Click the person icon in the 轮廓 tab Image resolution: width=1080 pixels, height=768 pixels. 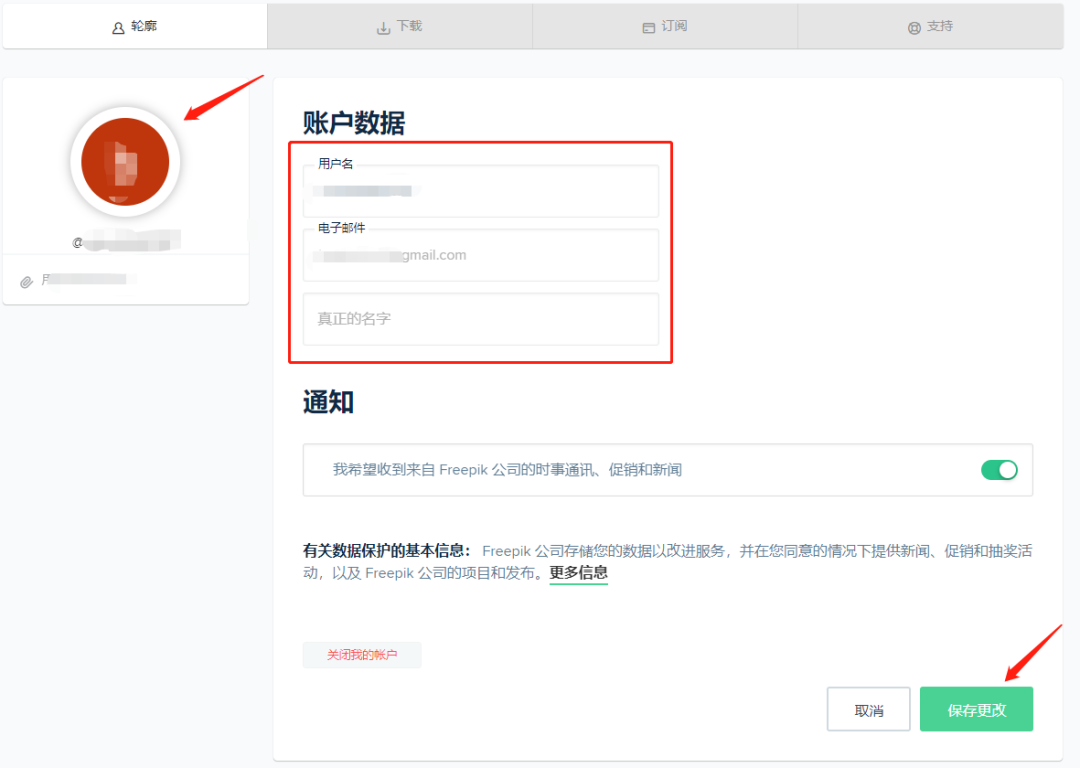coord(118,28)
